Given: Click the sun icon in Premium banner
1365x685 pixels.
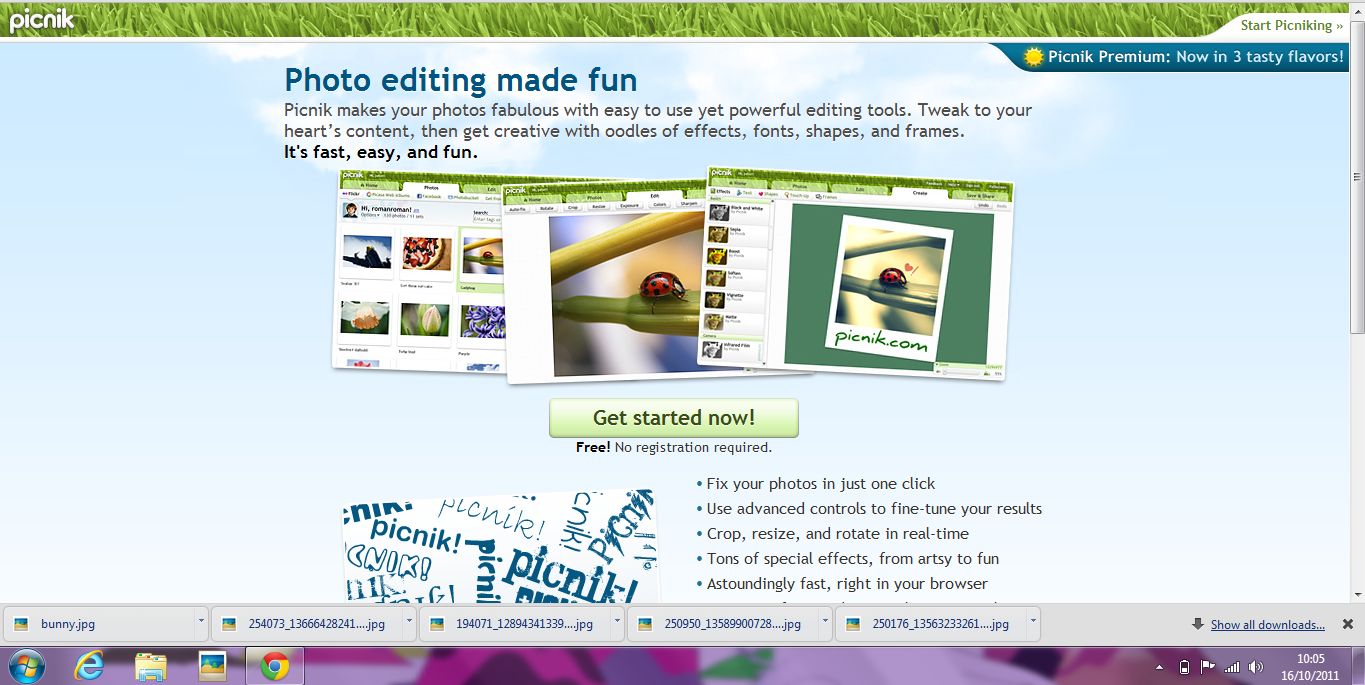Looking at the screenshot, I should [x=1033, y=57].
